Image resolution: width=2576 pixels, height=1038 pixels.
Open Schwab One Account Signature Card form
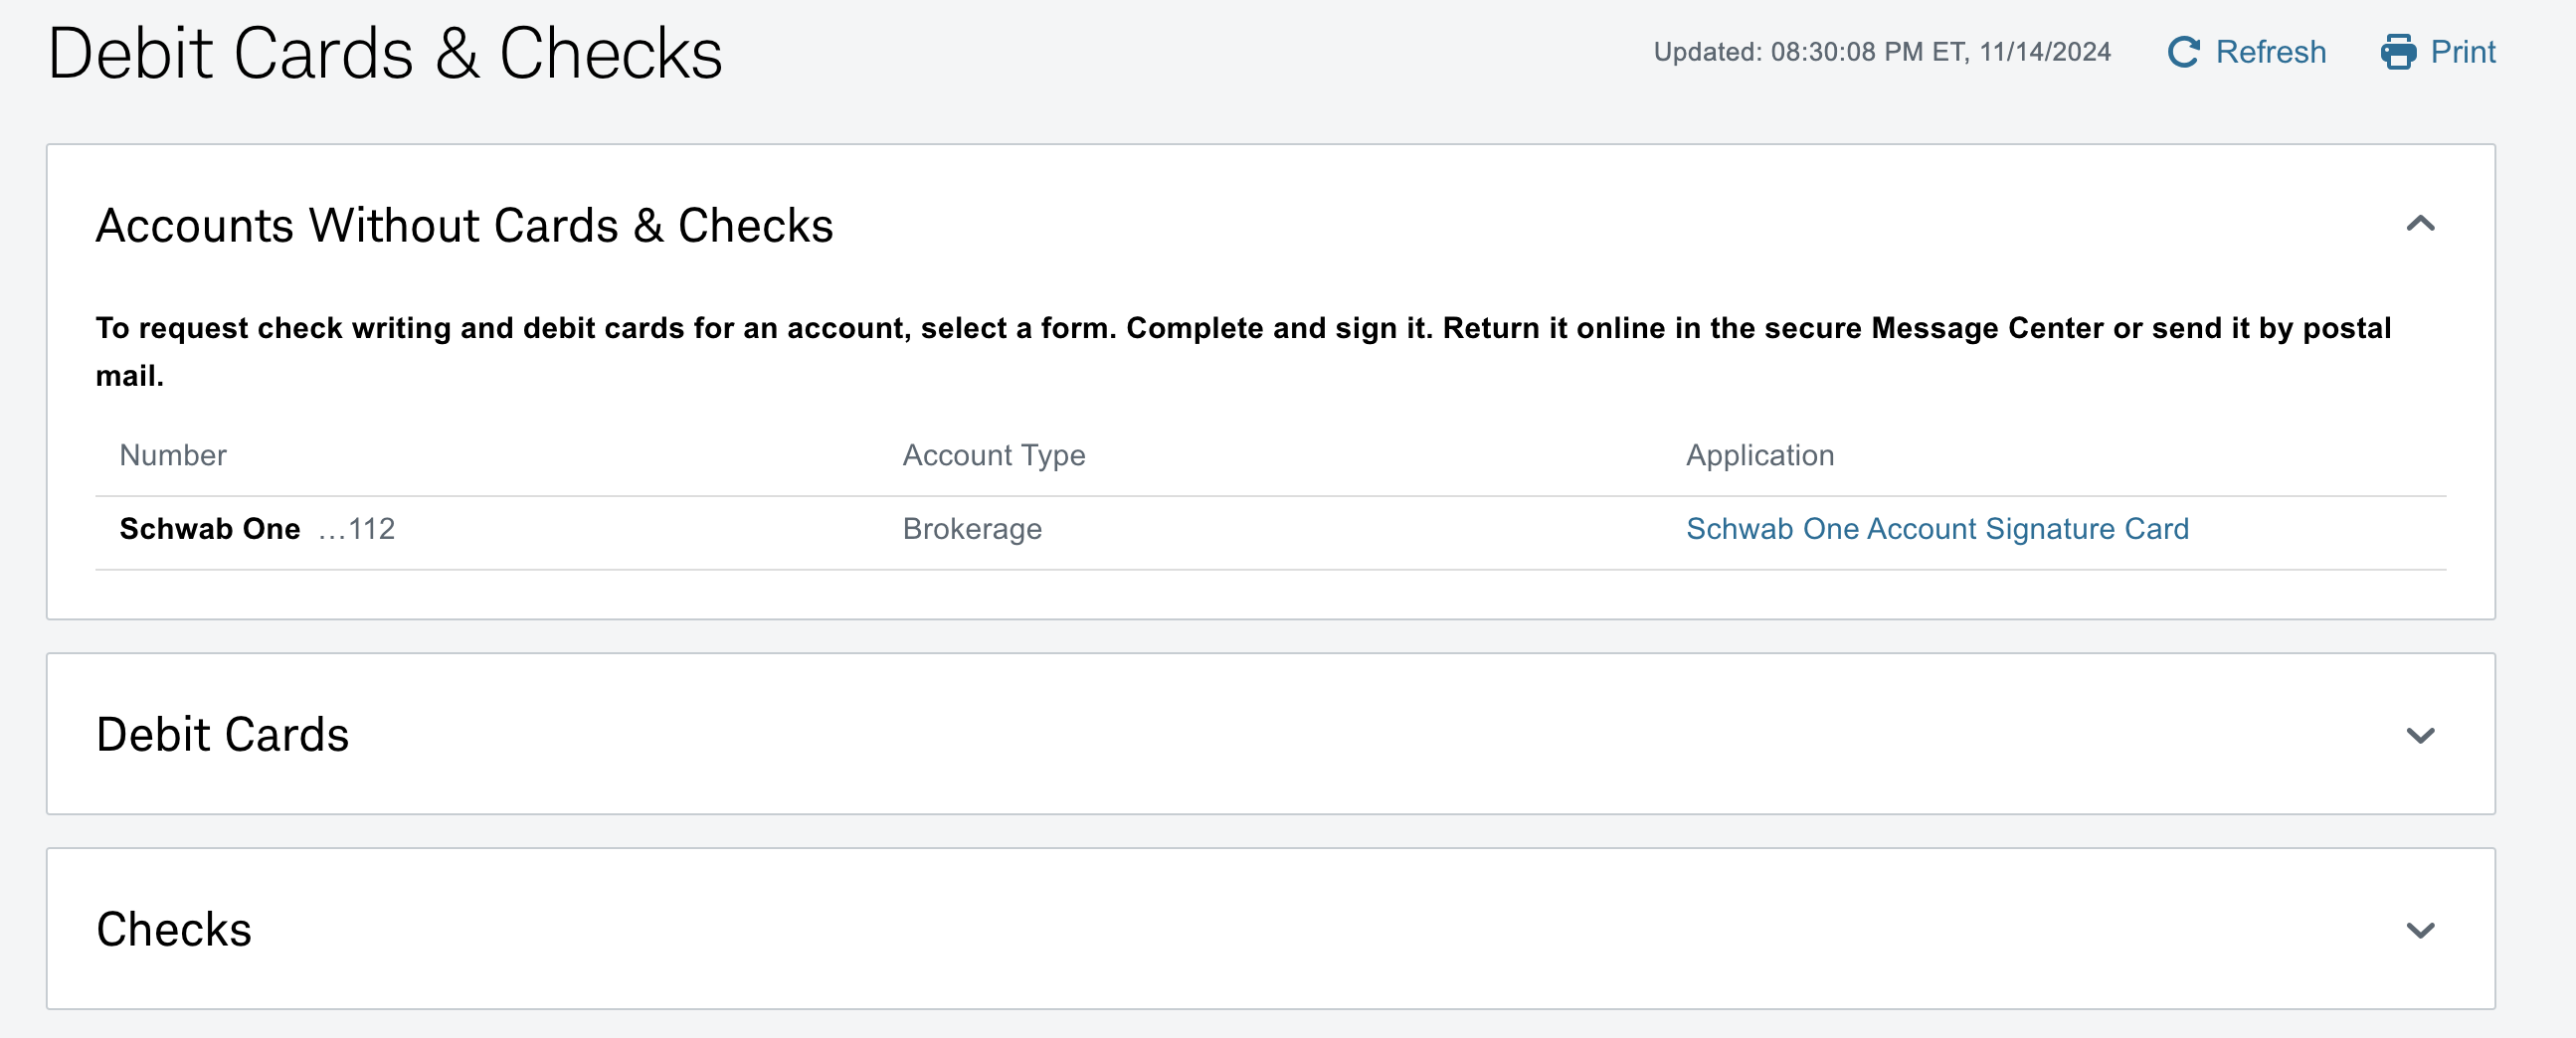coord(1937,529)
